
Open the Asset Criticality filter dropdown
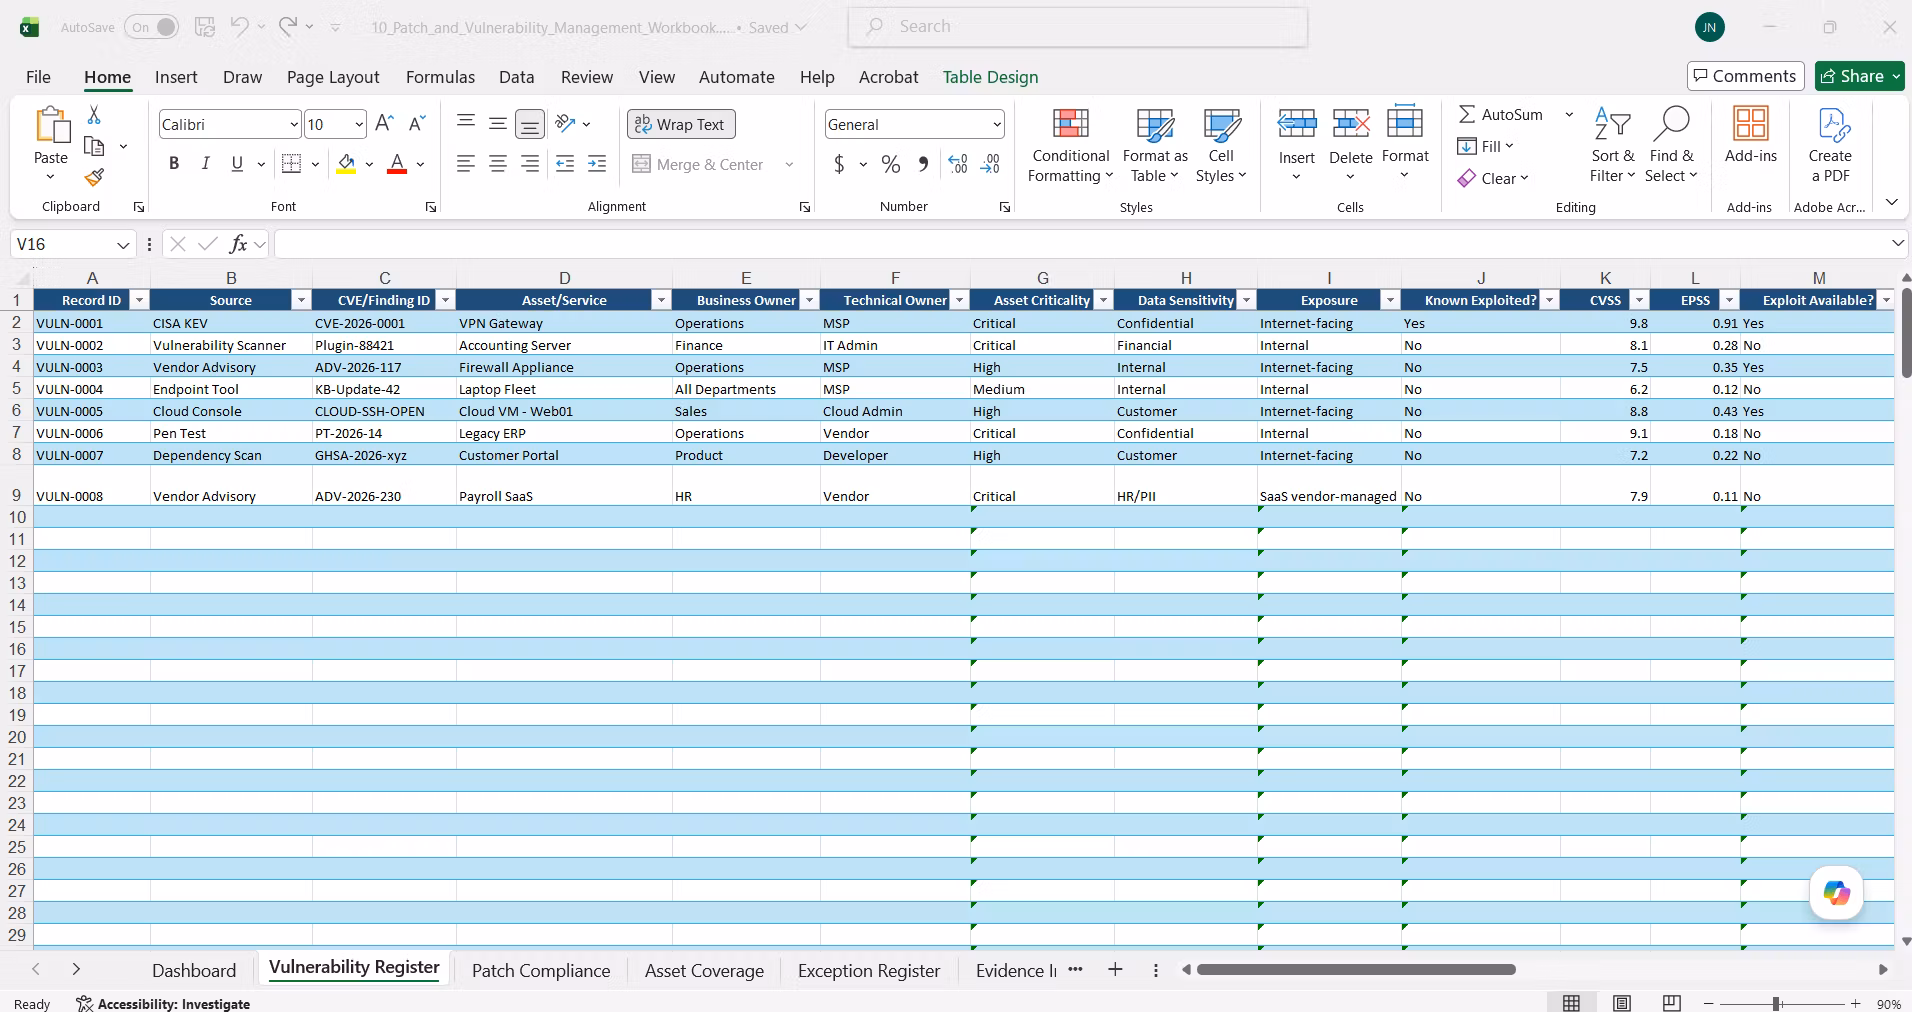tap(1103, 300)
